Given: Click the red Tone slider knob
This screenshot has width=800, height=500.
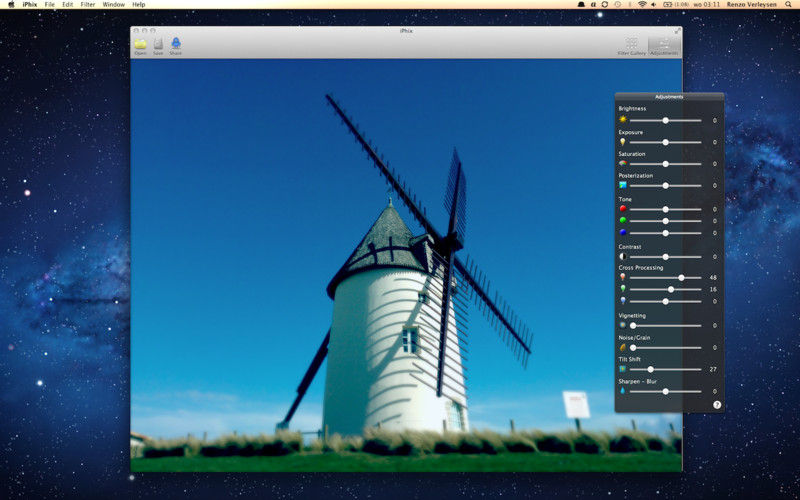Looking at the screenshot, I should tap(665, 209).
